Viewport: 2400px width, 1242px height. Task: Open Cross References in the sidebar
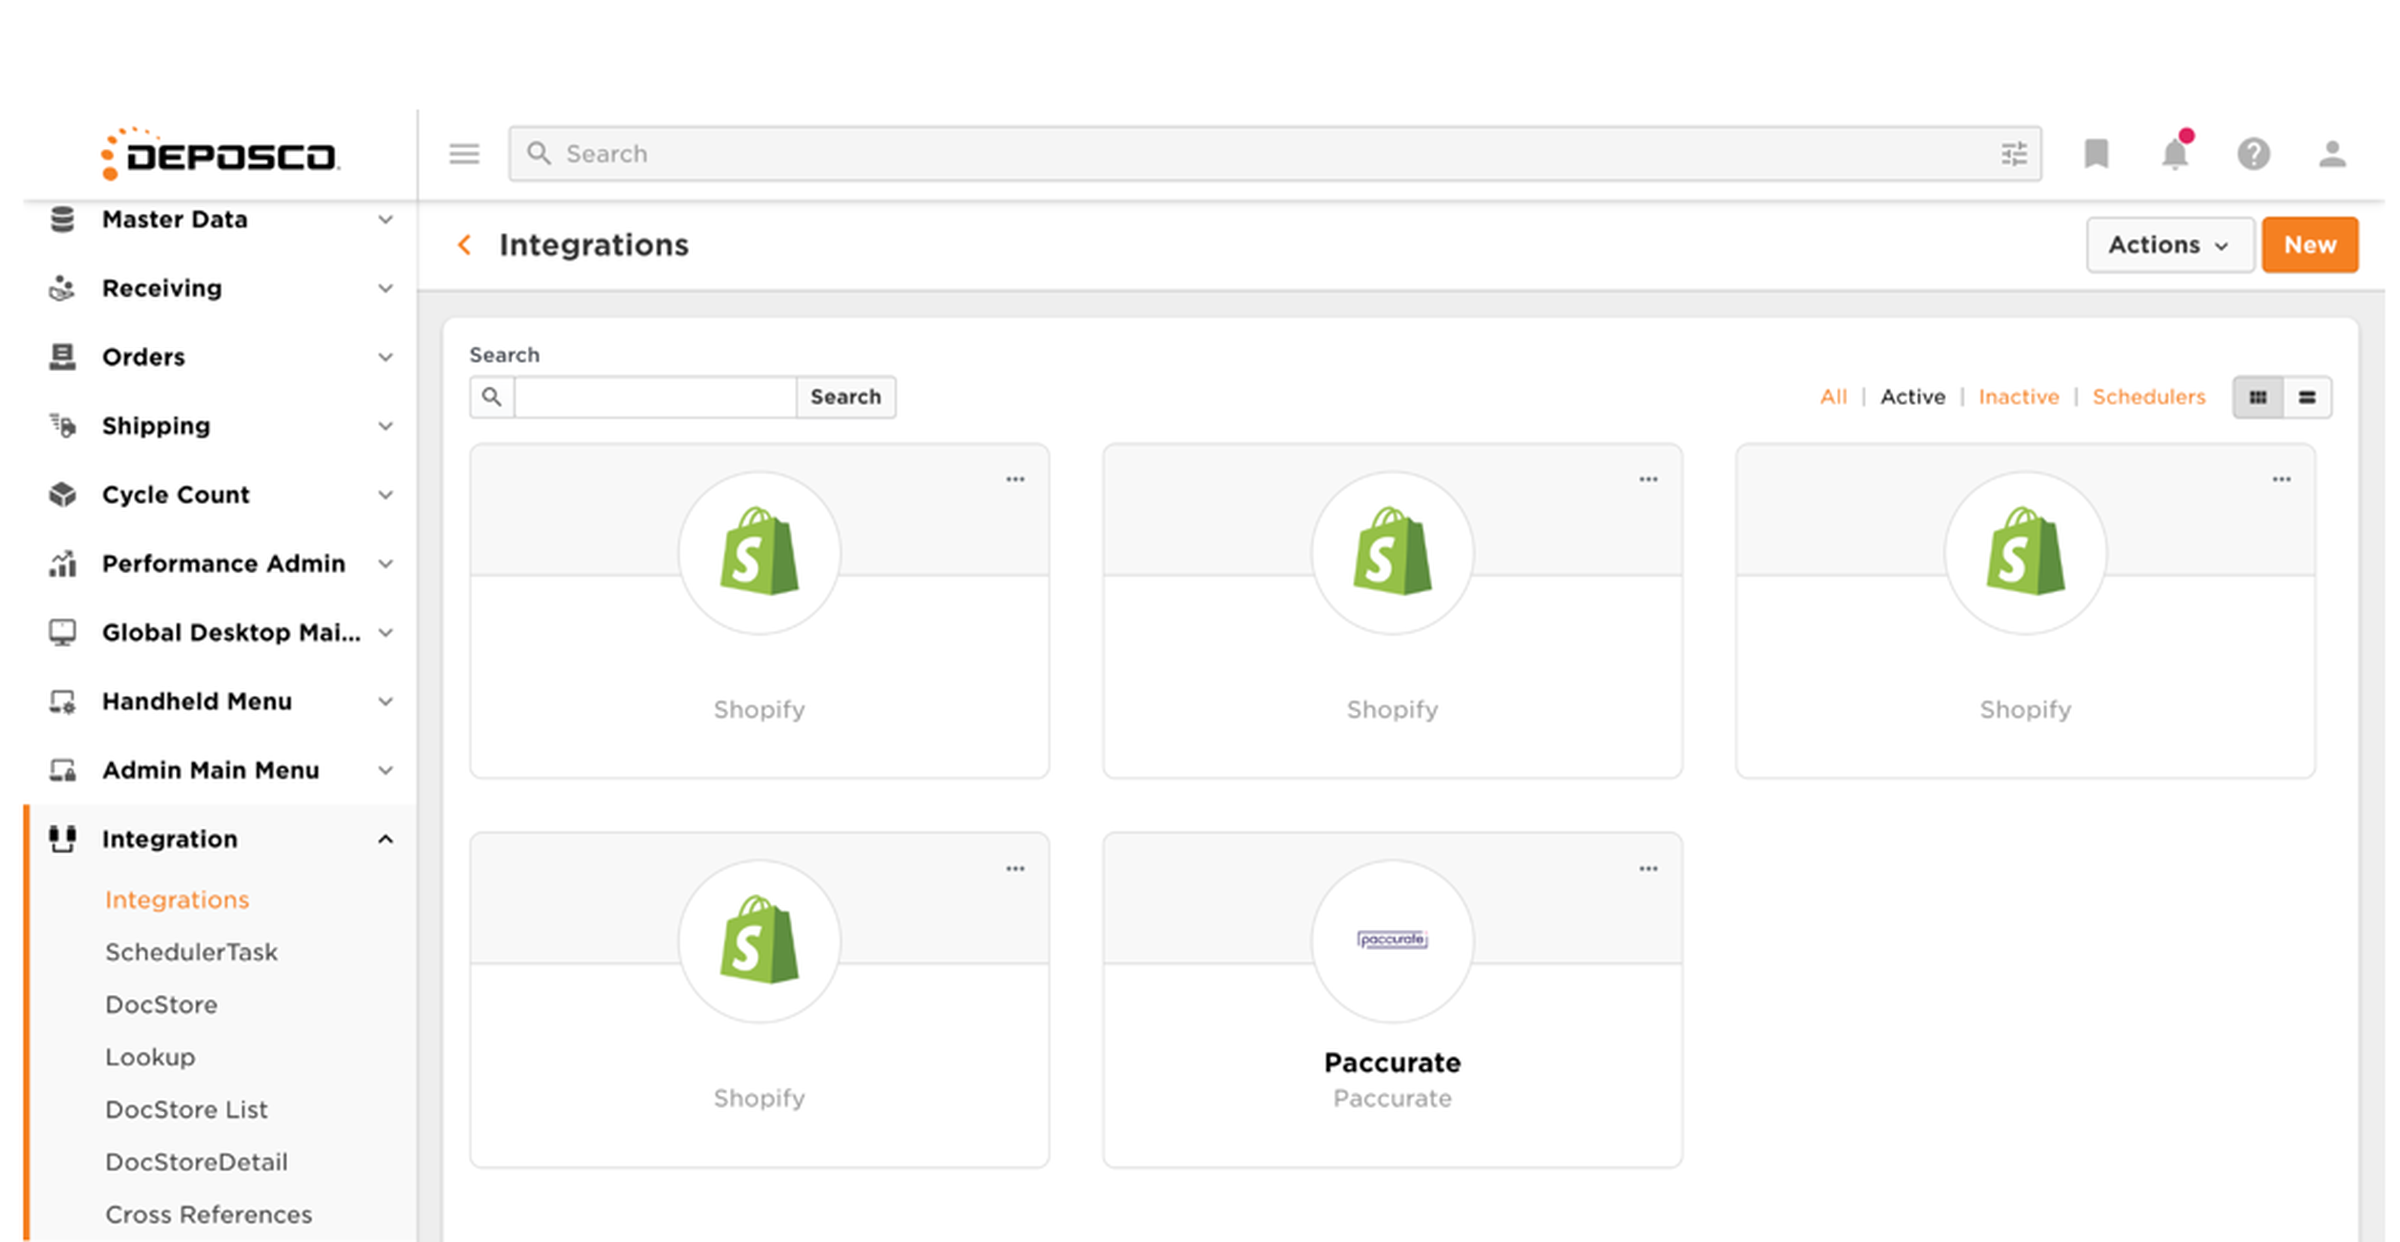[208, 1215]
